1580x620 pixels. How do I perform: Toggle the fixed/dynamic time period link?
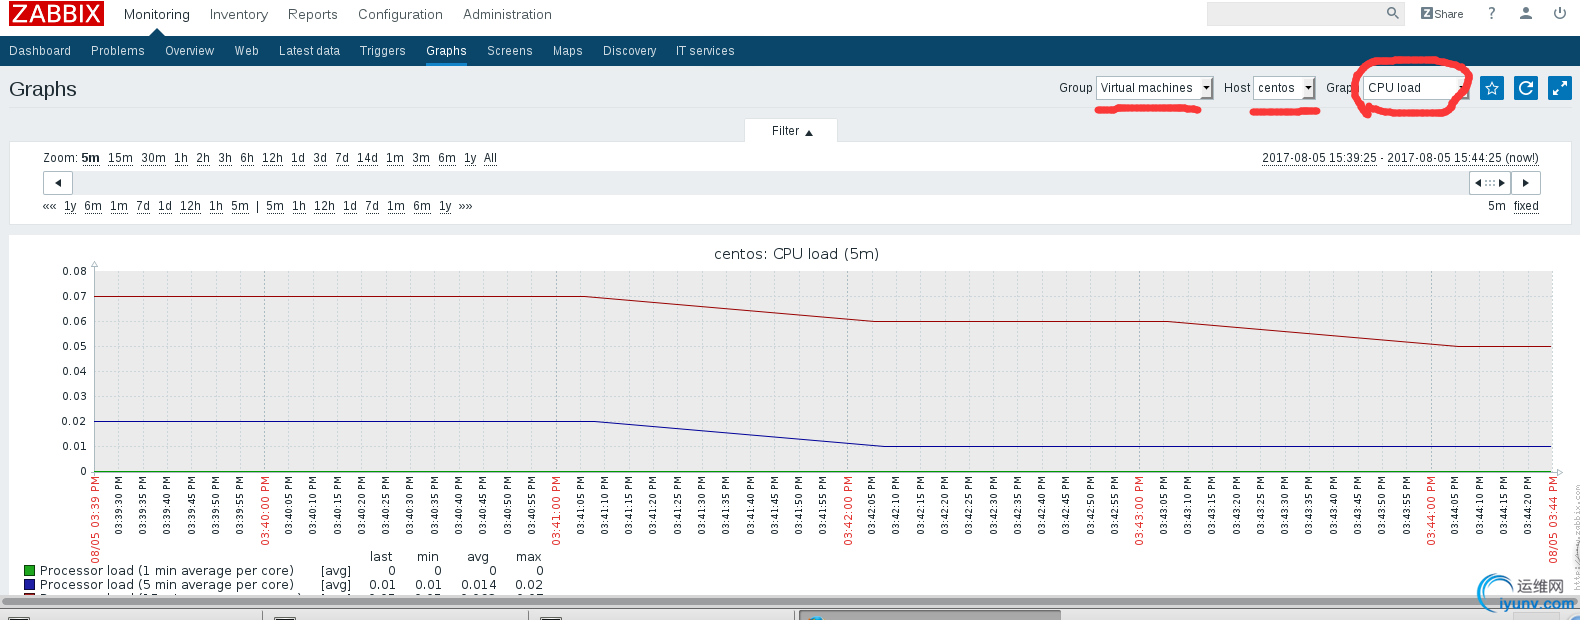[x=1525, y=206]
